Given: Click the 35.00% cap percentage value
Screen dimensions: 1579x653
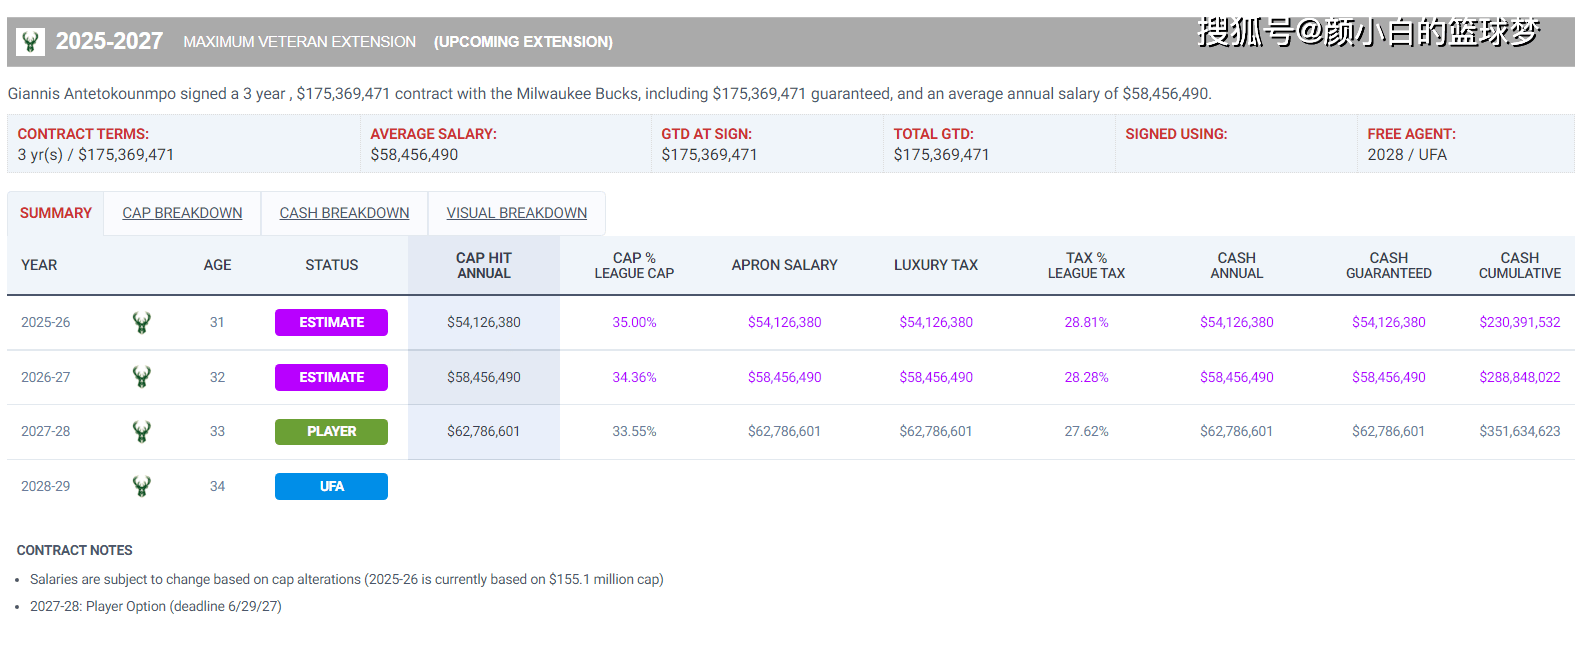Looking at the screenshot, I should click(x=634, y=322).
